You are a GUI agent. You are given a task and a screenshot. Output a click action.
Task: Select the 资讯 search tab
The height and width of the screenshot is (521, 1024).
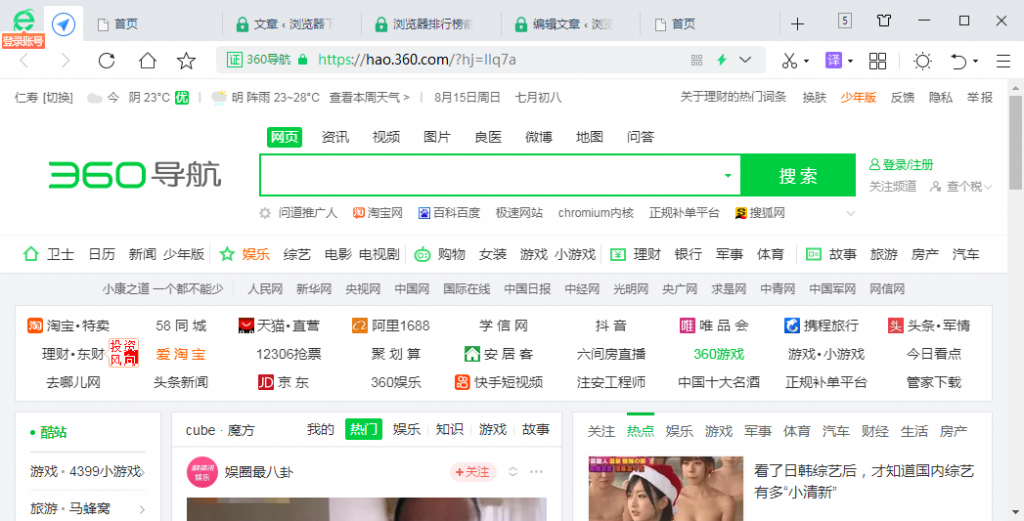coord(335,137)
